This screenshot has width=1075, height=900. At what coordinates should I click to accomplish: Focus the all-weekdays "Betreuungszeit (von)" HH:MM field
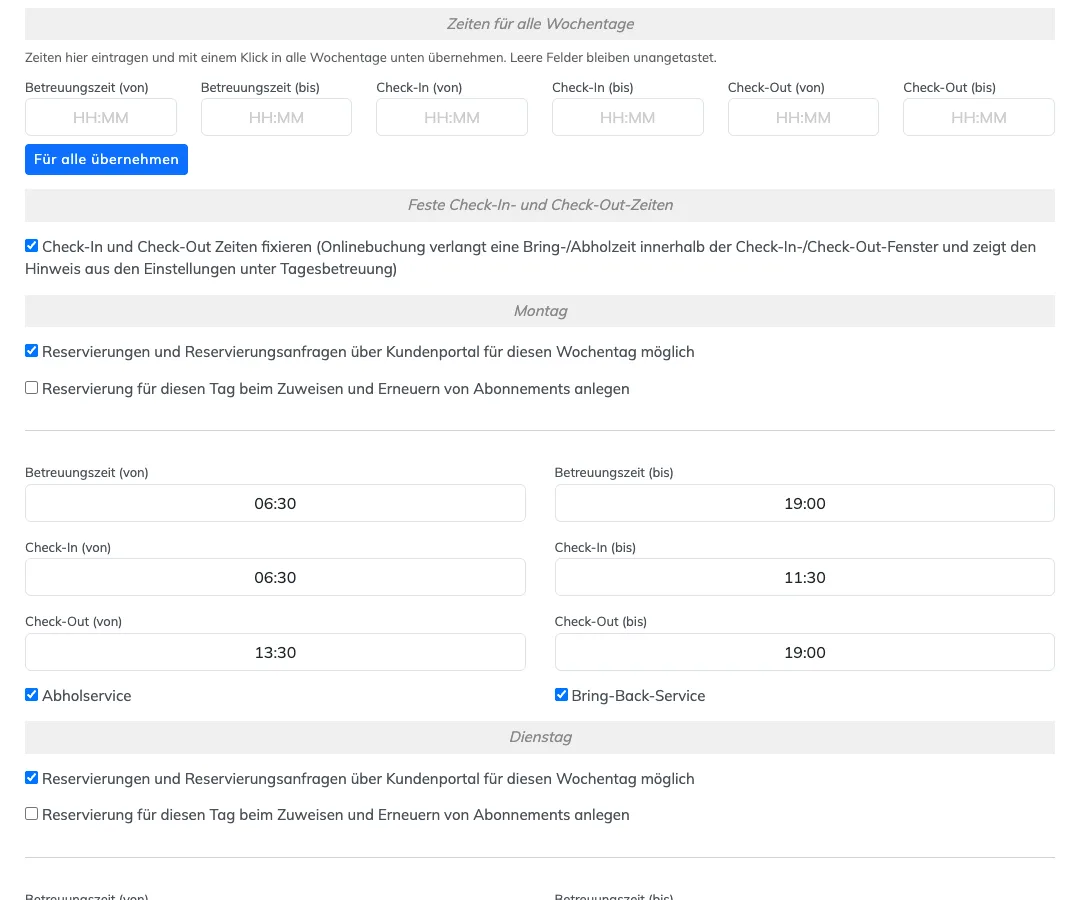point(101,117)
